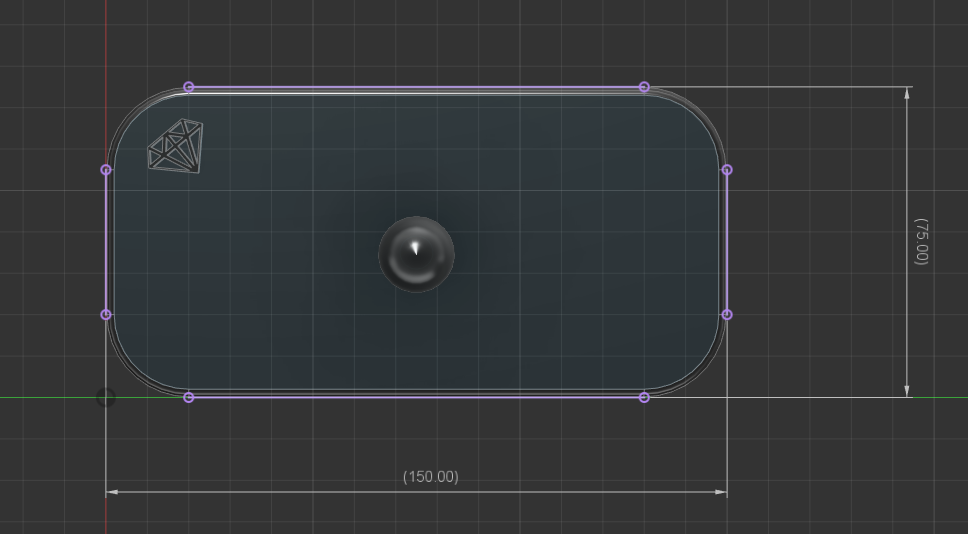Select the vertical 75.00 dimension line
Image resolution: width=968 pixels, height=534 pixels.
906,242
